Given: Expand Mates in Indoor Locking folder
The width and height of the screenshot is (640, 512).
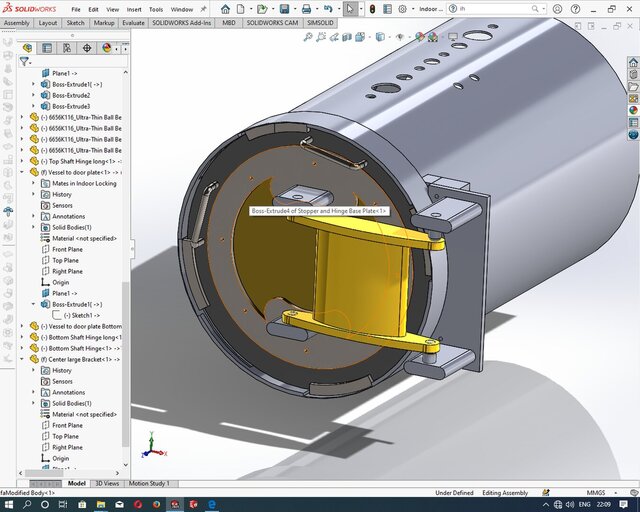Looking at the screenshot, I should [x=33, y=183].
